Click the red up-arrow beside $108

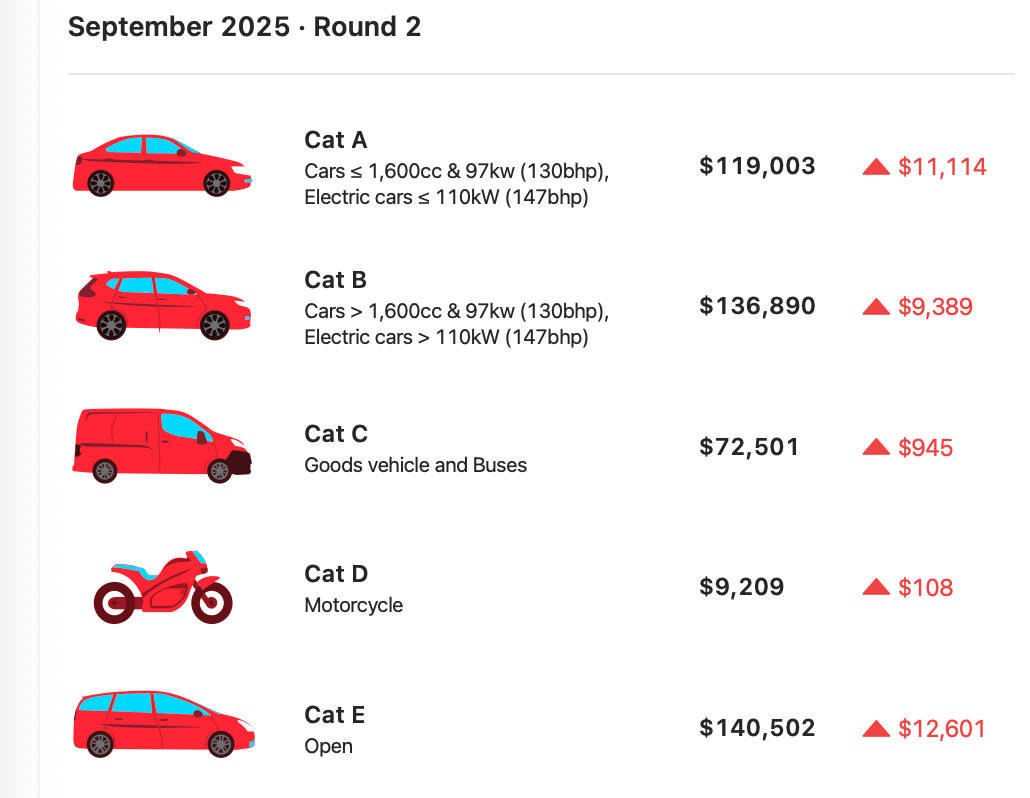(876, 587)
